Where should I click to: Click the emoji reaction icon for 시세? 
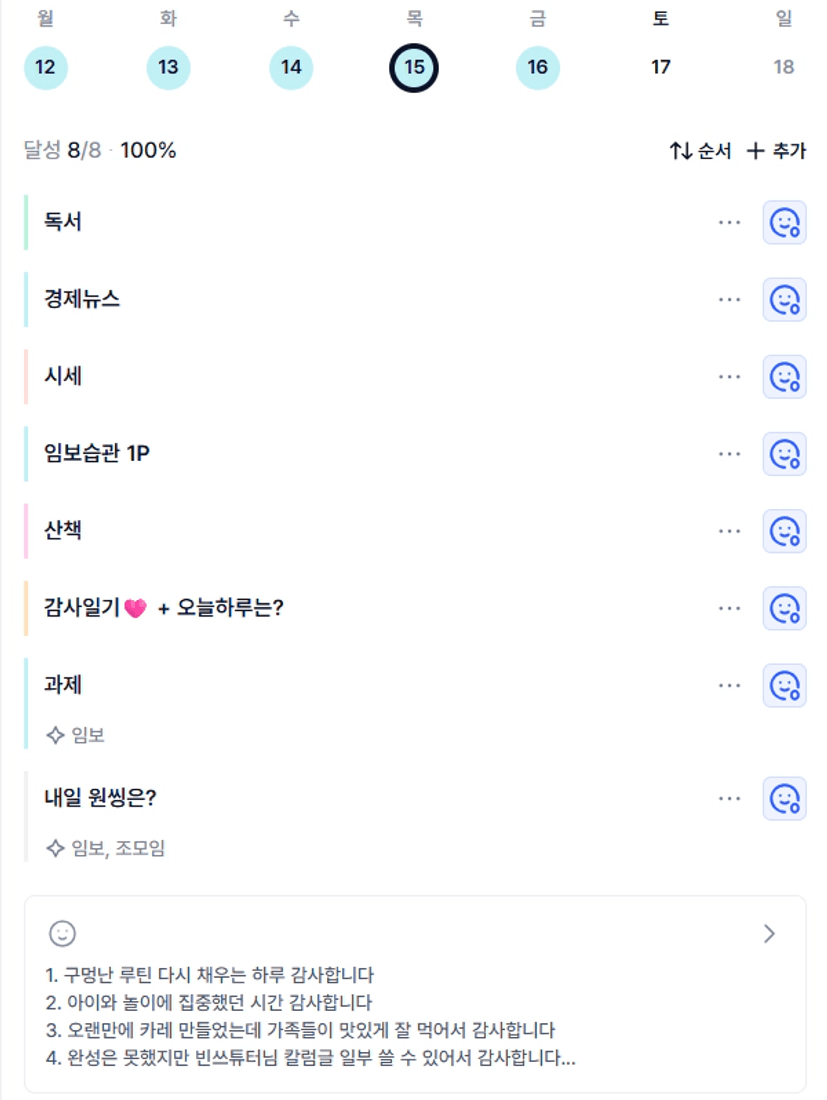tap(784, 377)
